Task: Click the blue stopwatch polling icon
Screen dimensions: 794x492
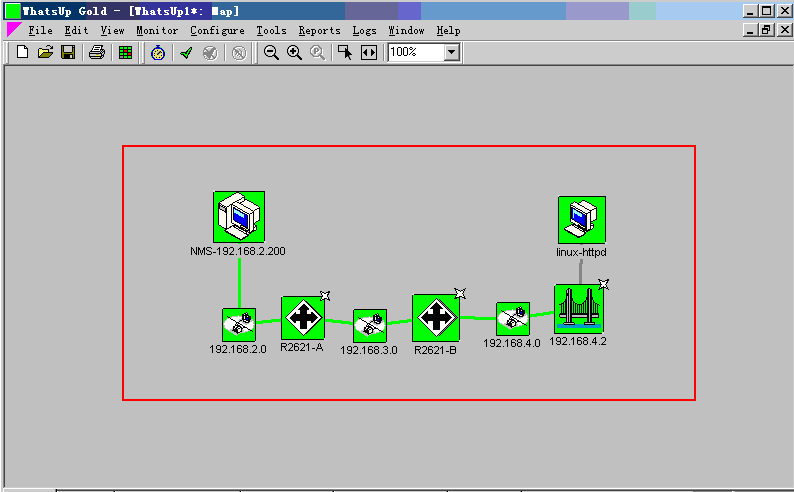Action: pos(158,53)
